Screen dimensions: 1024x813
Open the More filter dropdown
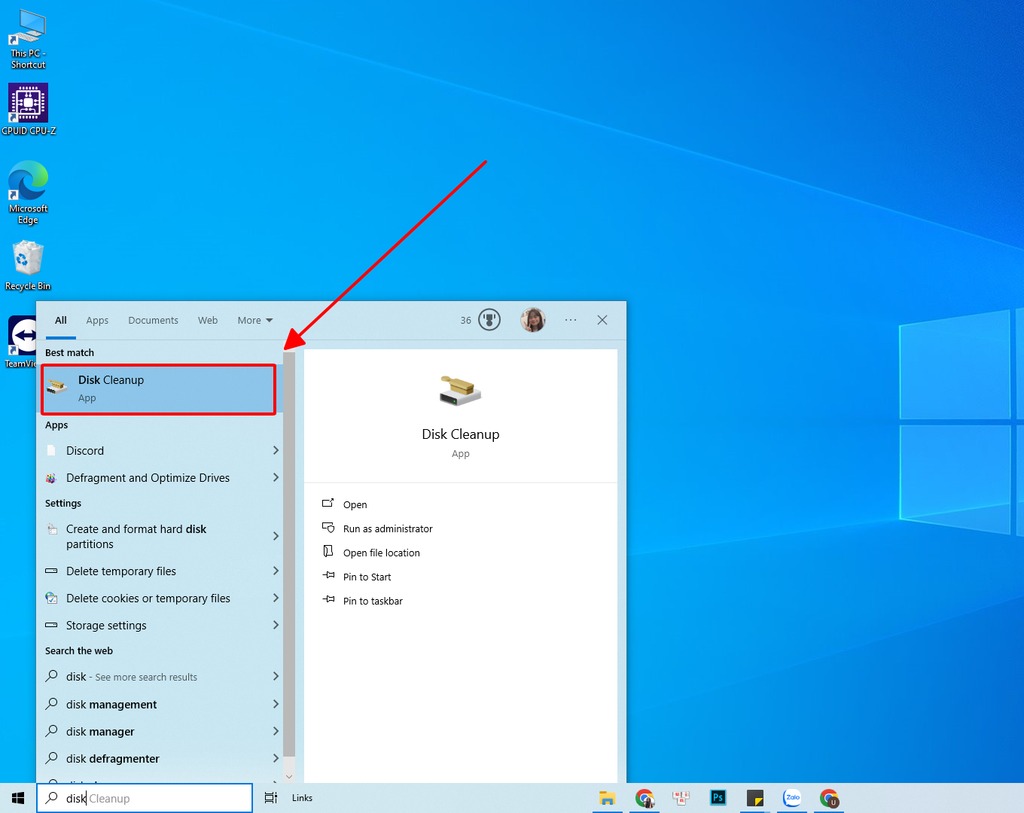coord(255,320)
